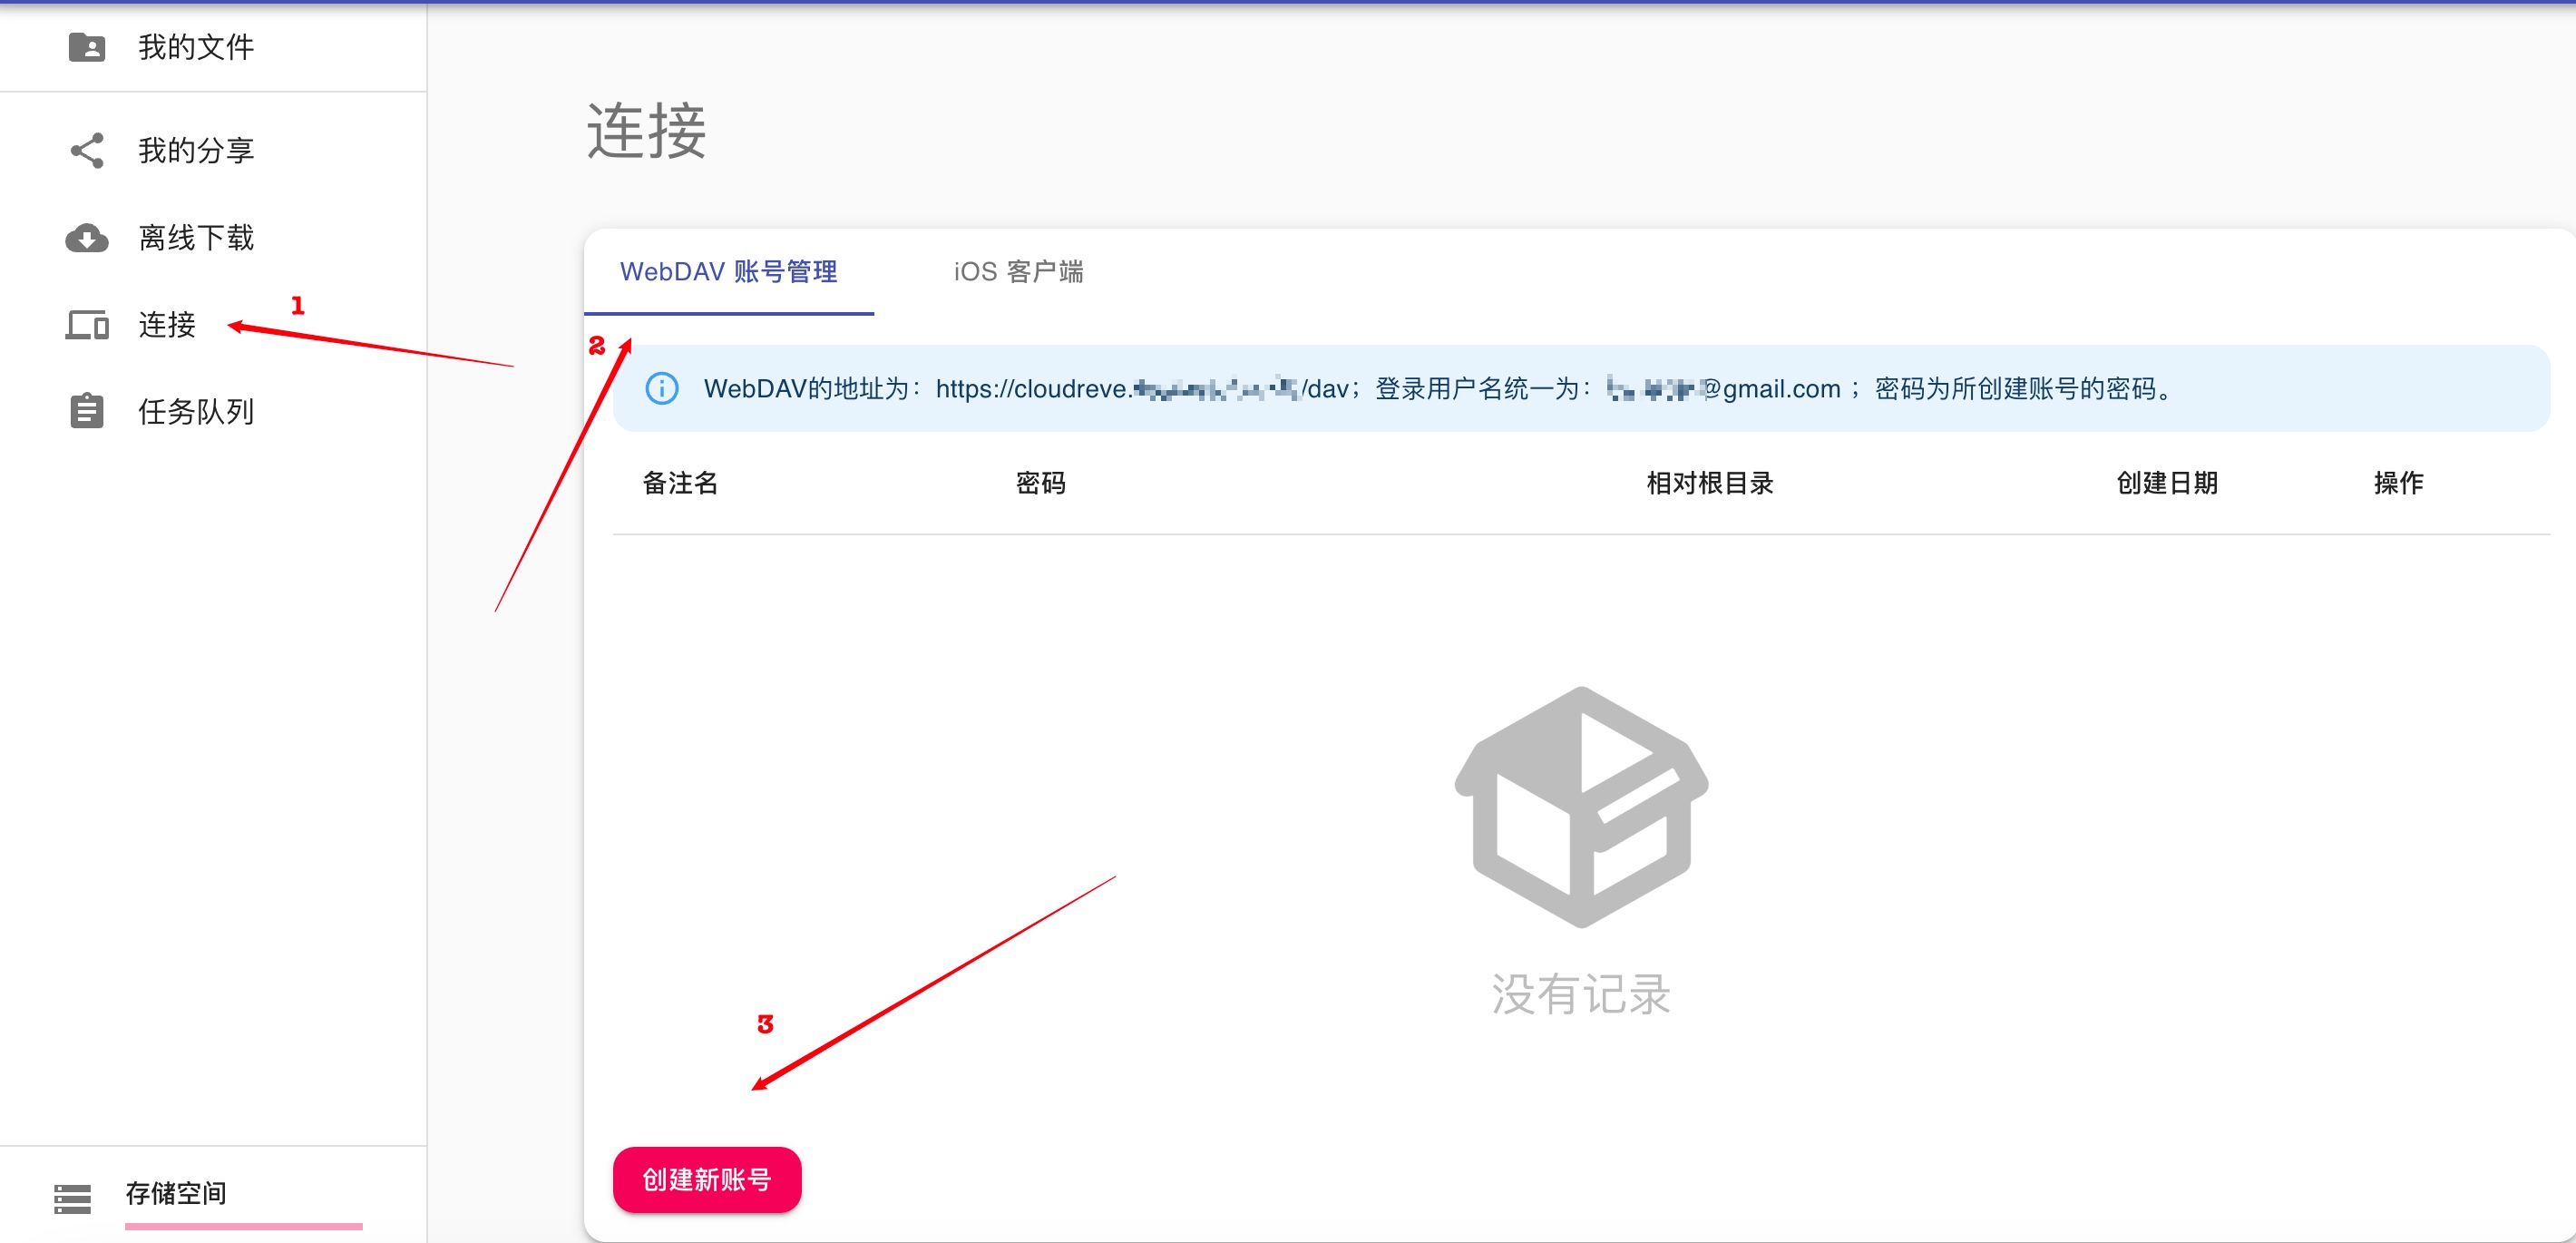Click the WebDAV address URL text

click(1142, 388)
